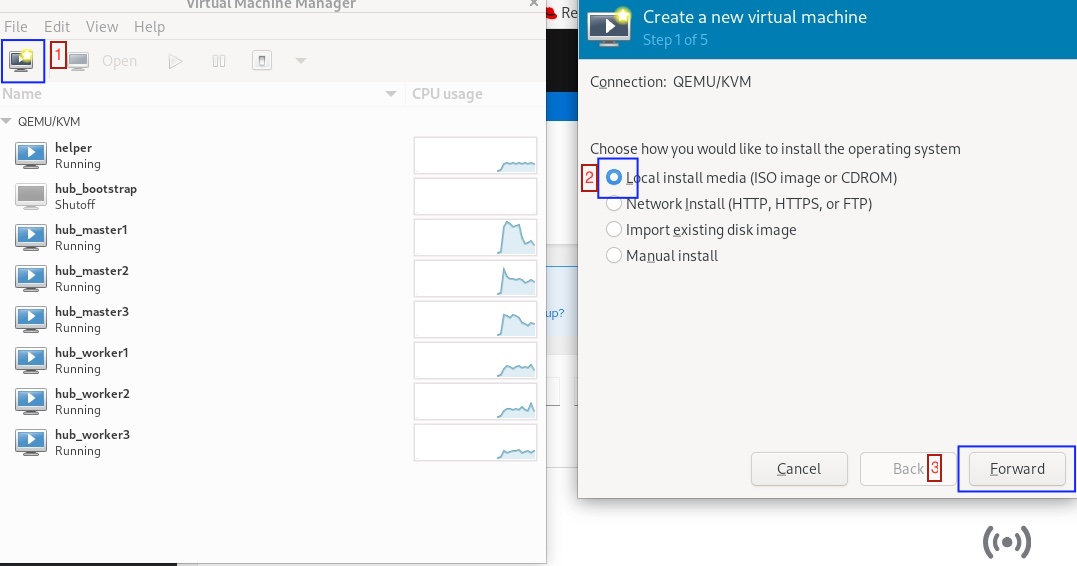Create a new virtual machine toolbar icon
This screenshot has height=566, width=1077.
(x=22, y=60)
